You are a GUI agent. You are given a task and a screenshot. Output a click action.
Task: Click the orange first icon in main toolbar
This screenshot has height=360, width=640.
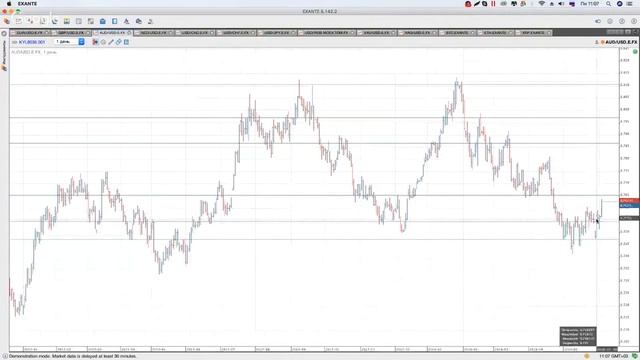click(7, 21)
